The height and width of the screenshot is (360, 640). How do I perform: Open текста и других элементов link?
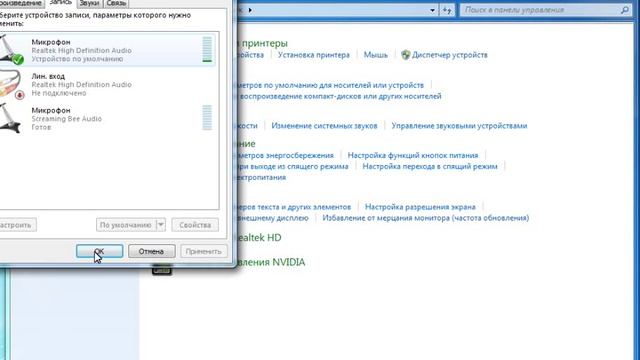[x=293, y=207]
